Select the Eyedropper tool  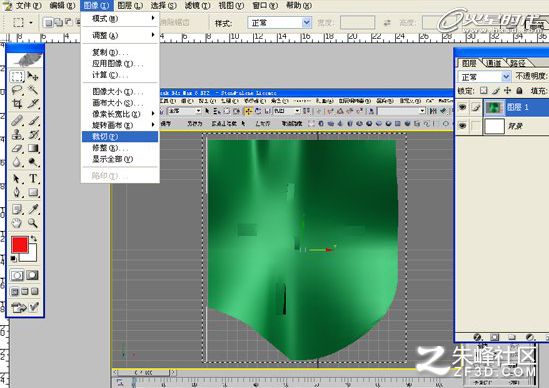pos(33,209)
